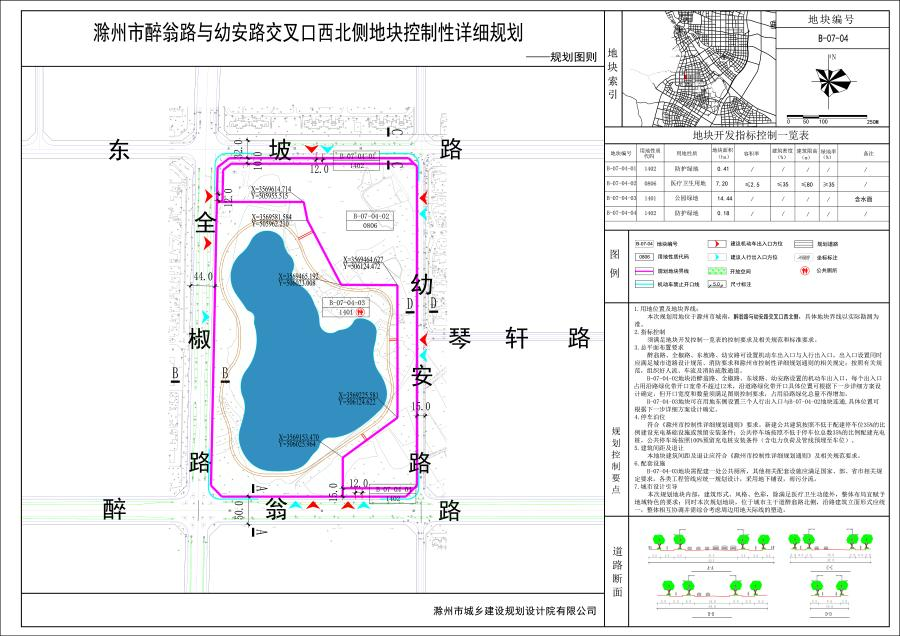
Task: Click the main title 滁州市醉翁路与幼安路交叉口西北侧地块控制性详细规划
Action: coord(308,33)
